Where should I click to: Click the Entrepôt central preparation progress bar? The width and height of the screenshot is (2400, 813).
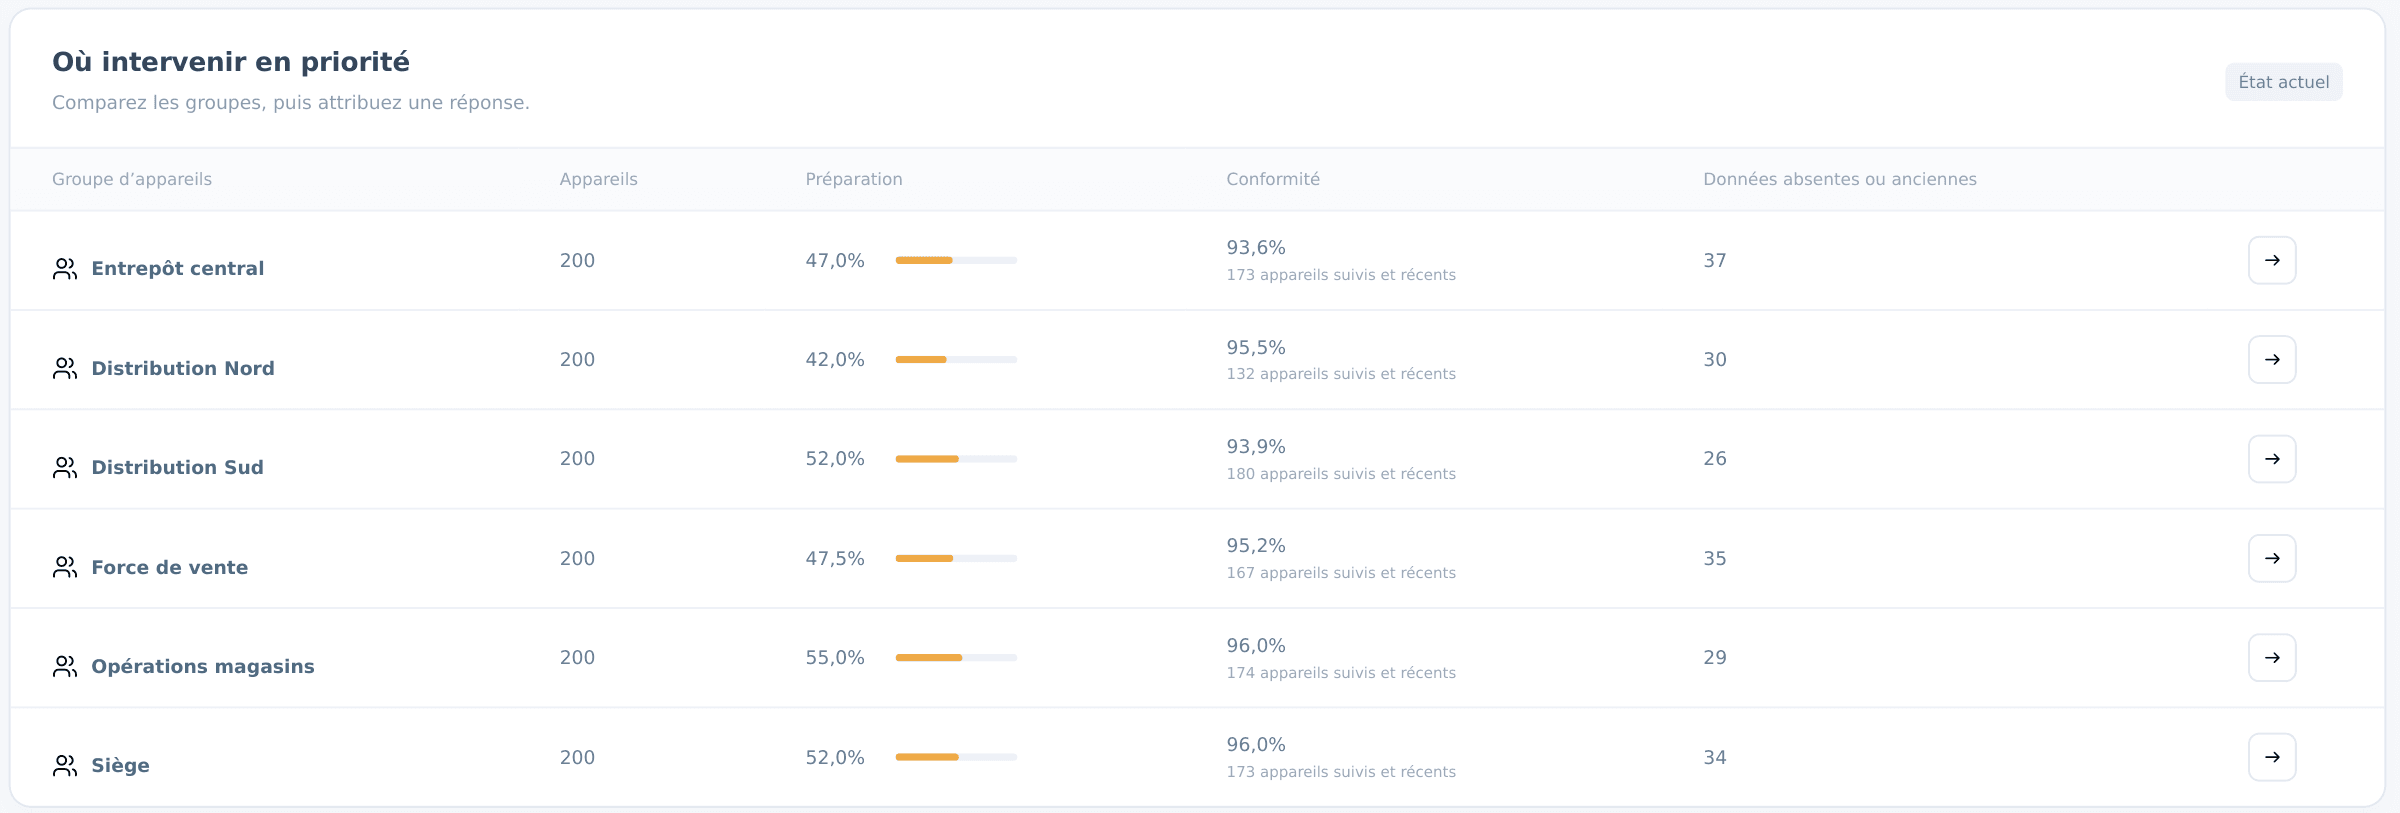click(956, 260)
